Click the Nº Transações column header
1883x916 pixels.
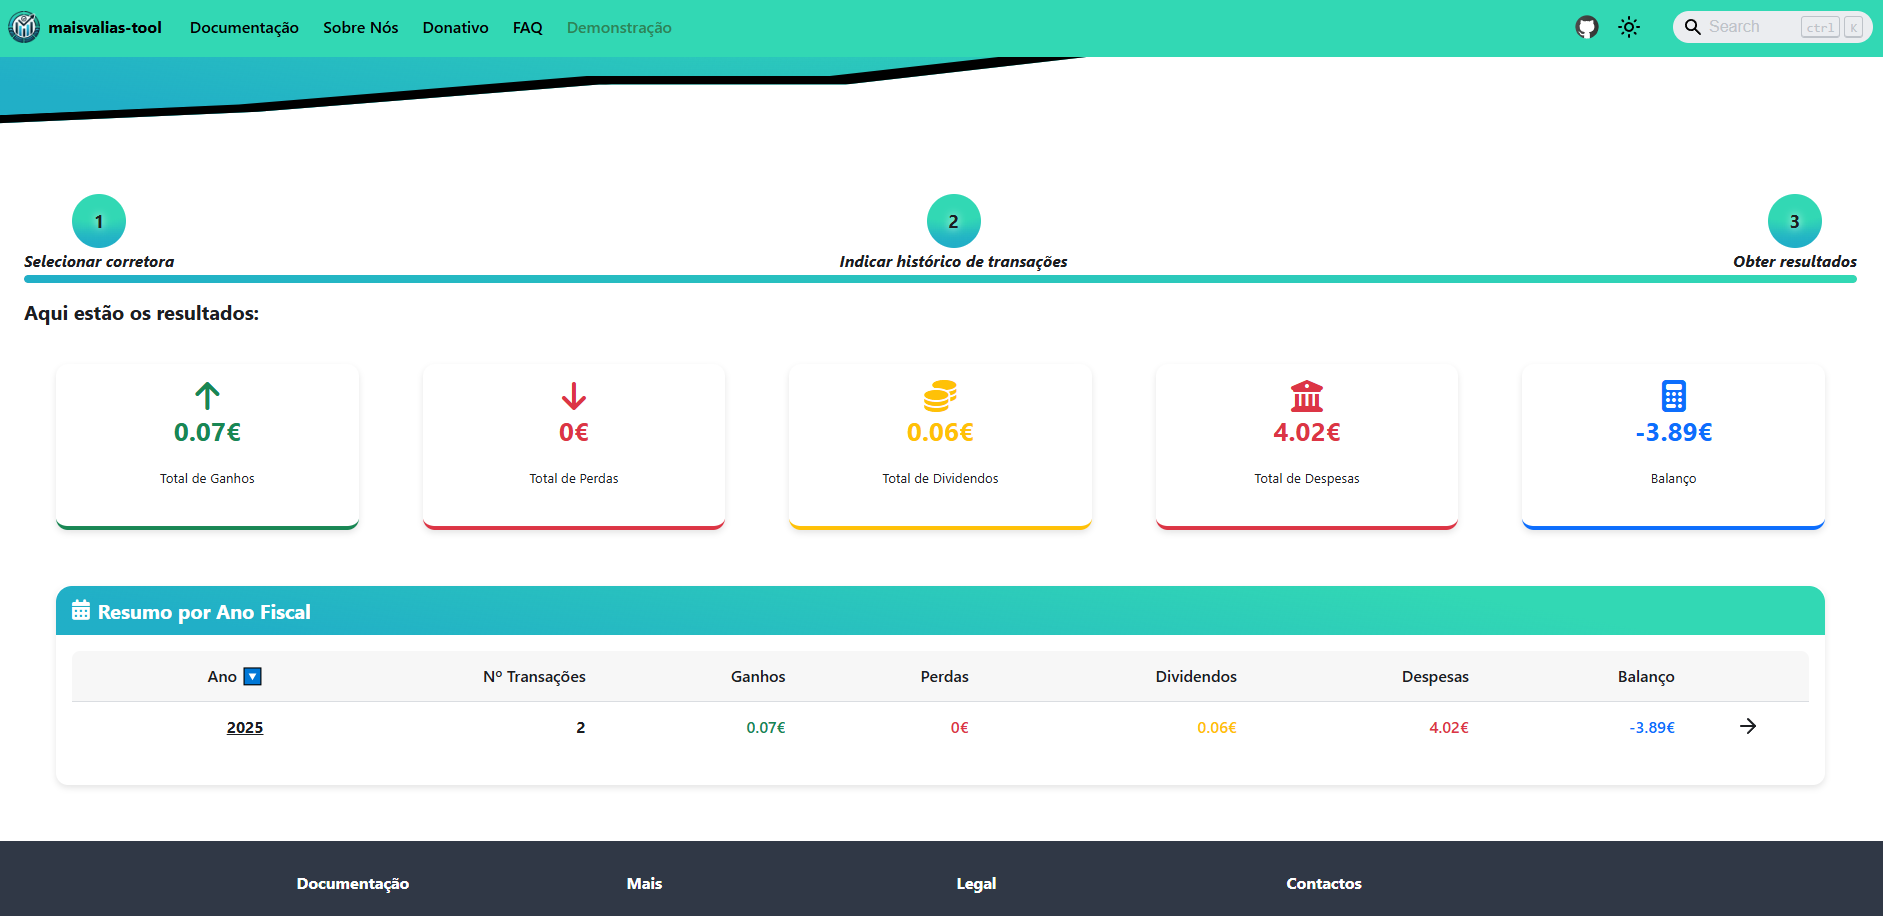coord(534,677)
